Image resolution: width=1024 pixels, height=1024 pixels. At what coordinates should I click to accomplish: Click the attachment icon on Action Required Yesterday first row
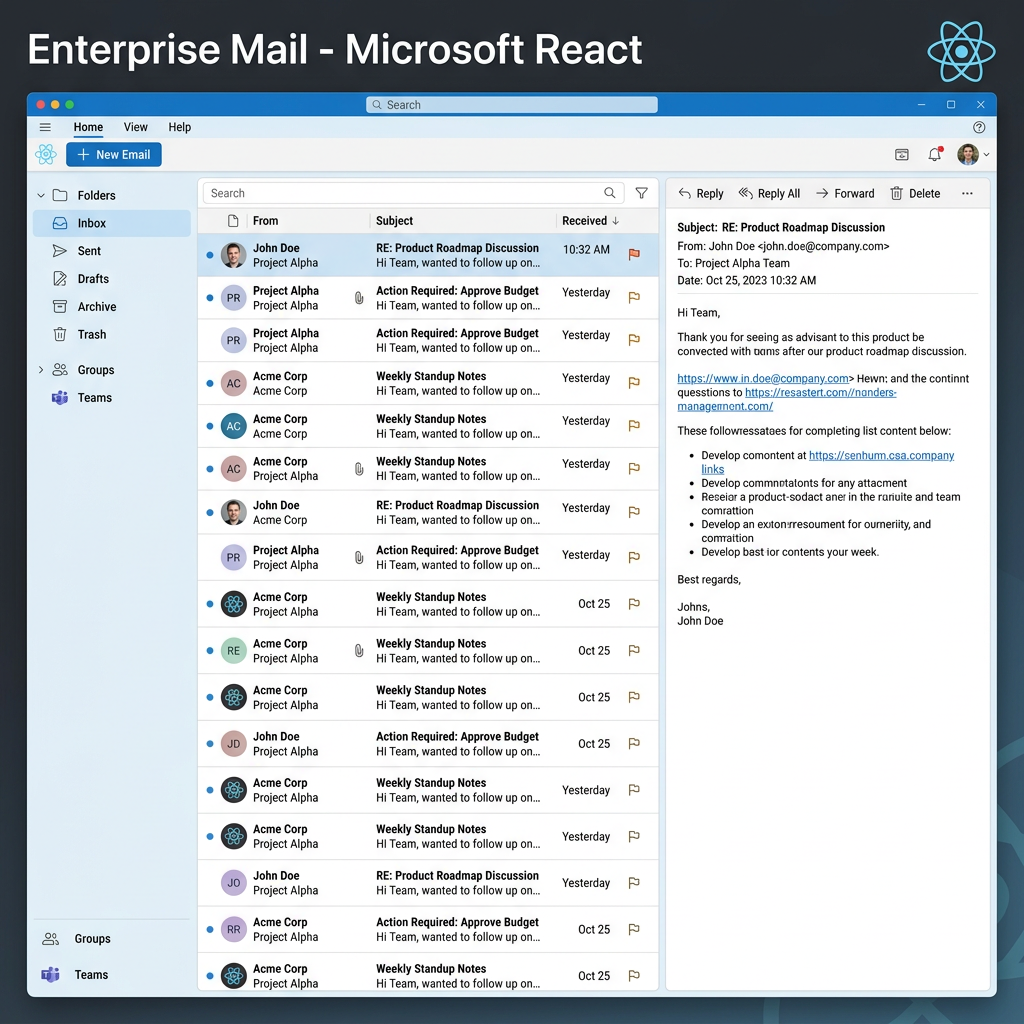click(x=359, y=298)
